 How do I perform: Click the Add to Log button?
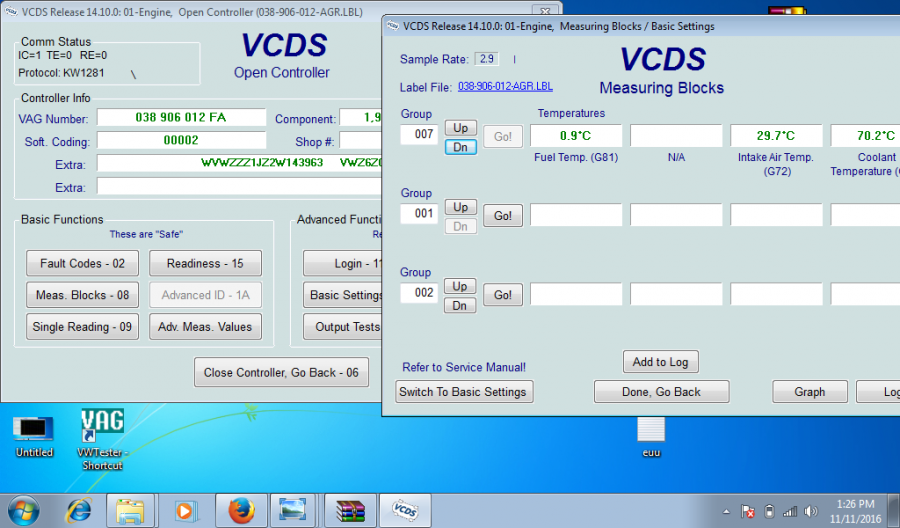(x=660, y=362)
